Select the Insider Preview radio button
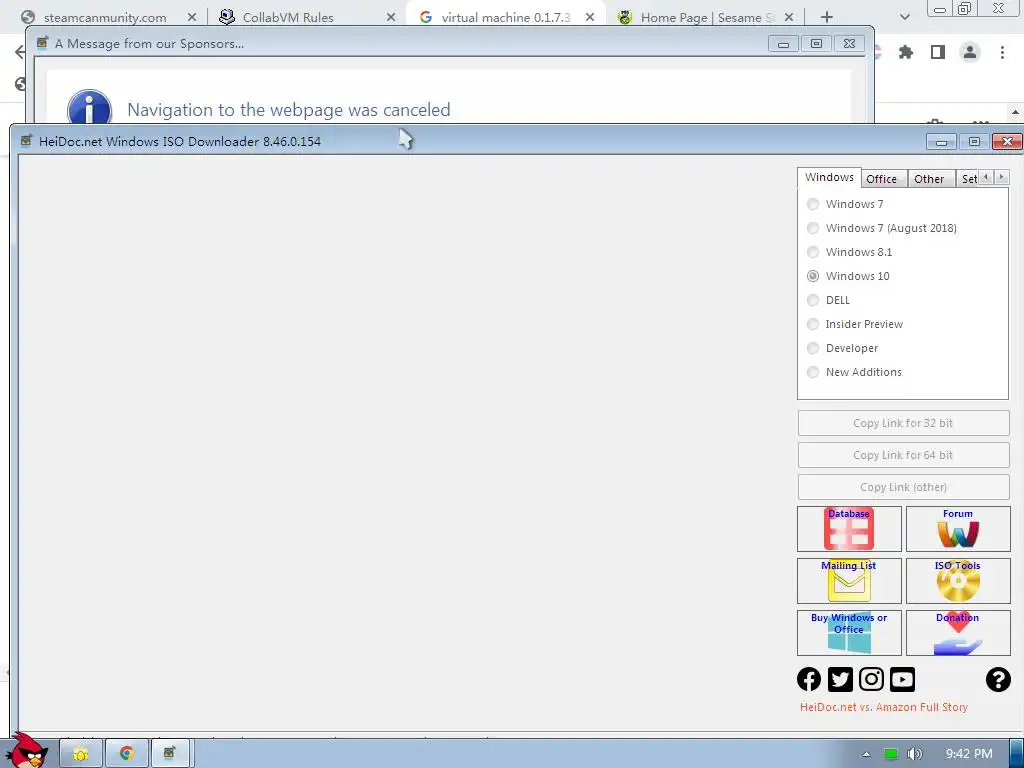 point(813,324)
